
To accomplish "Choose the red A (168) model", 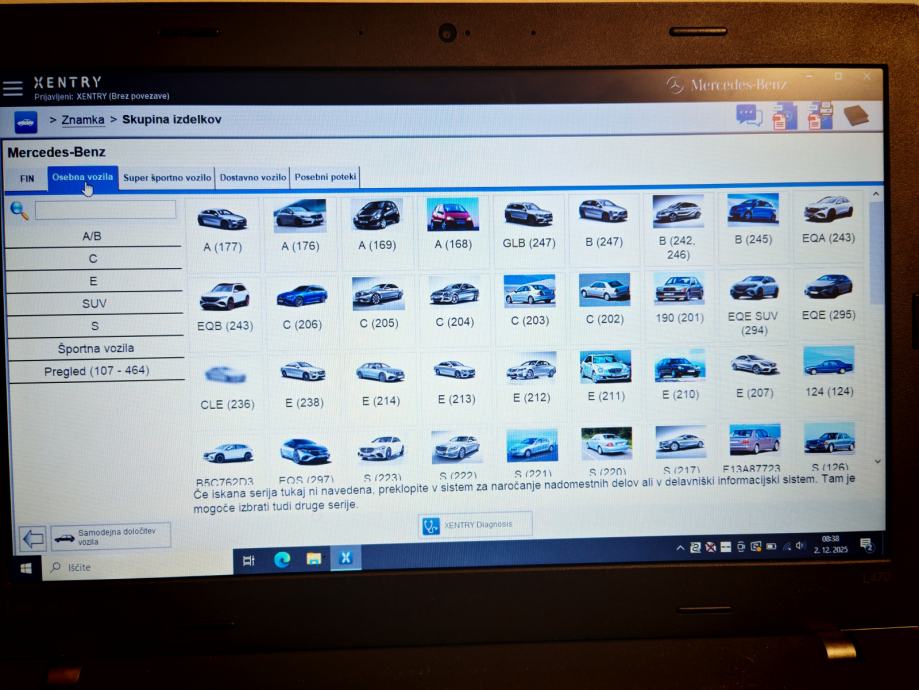I will [452, 224].
